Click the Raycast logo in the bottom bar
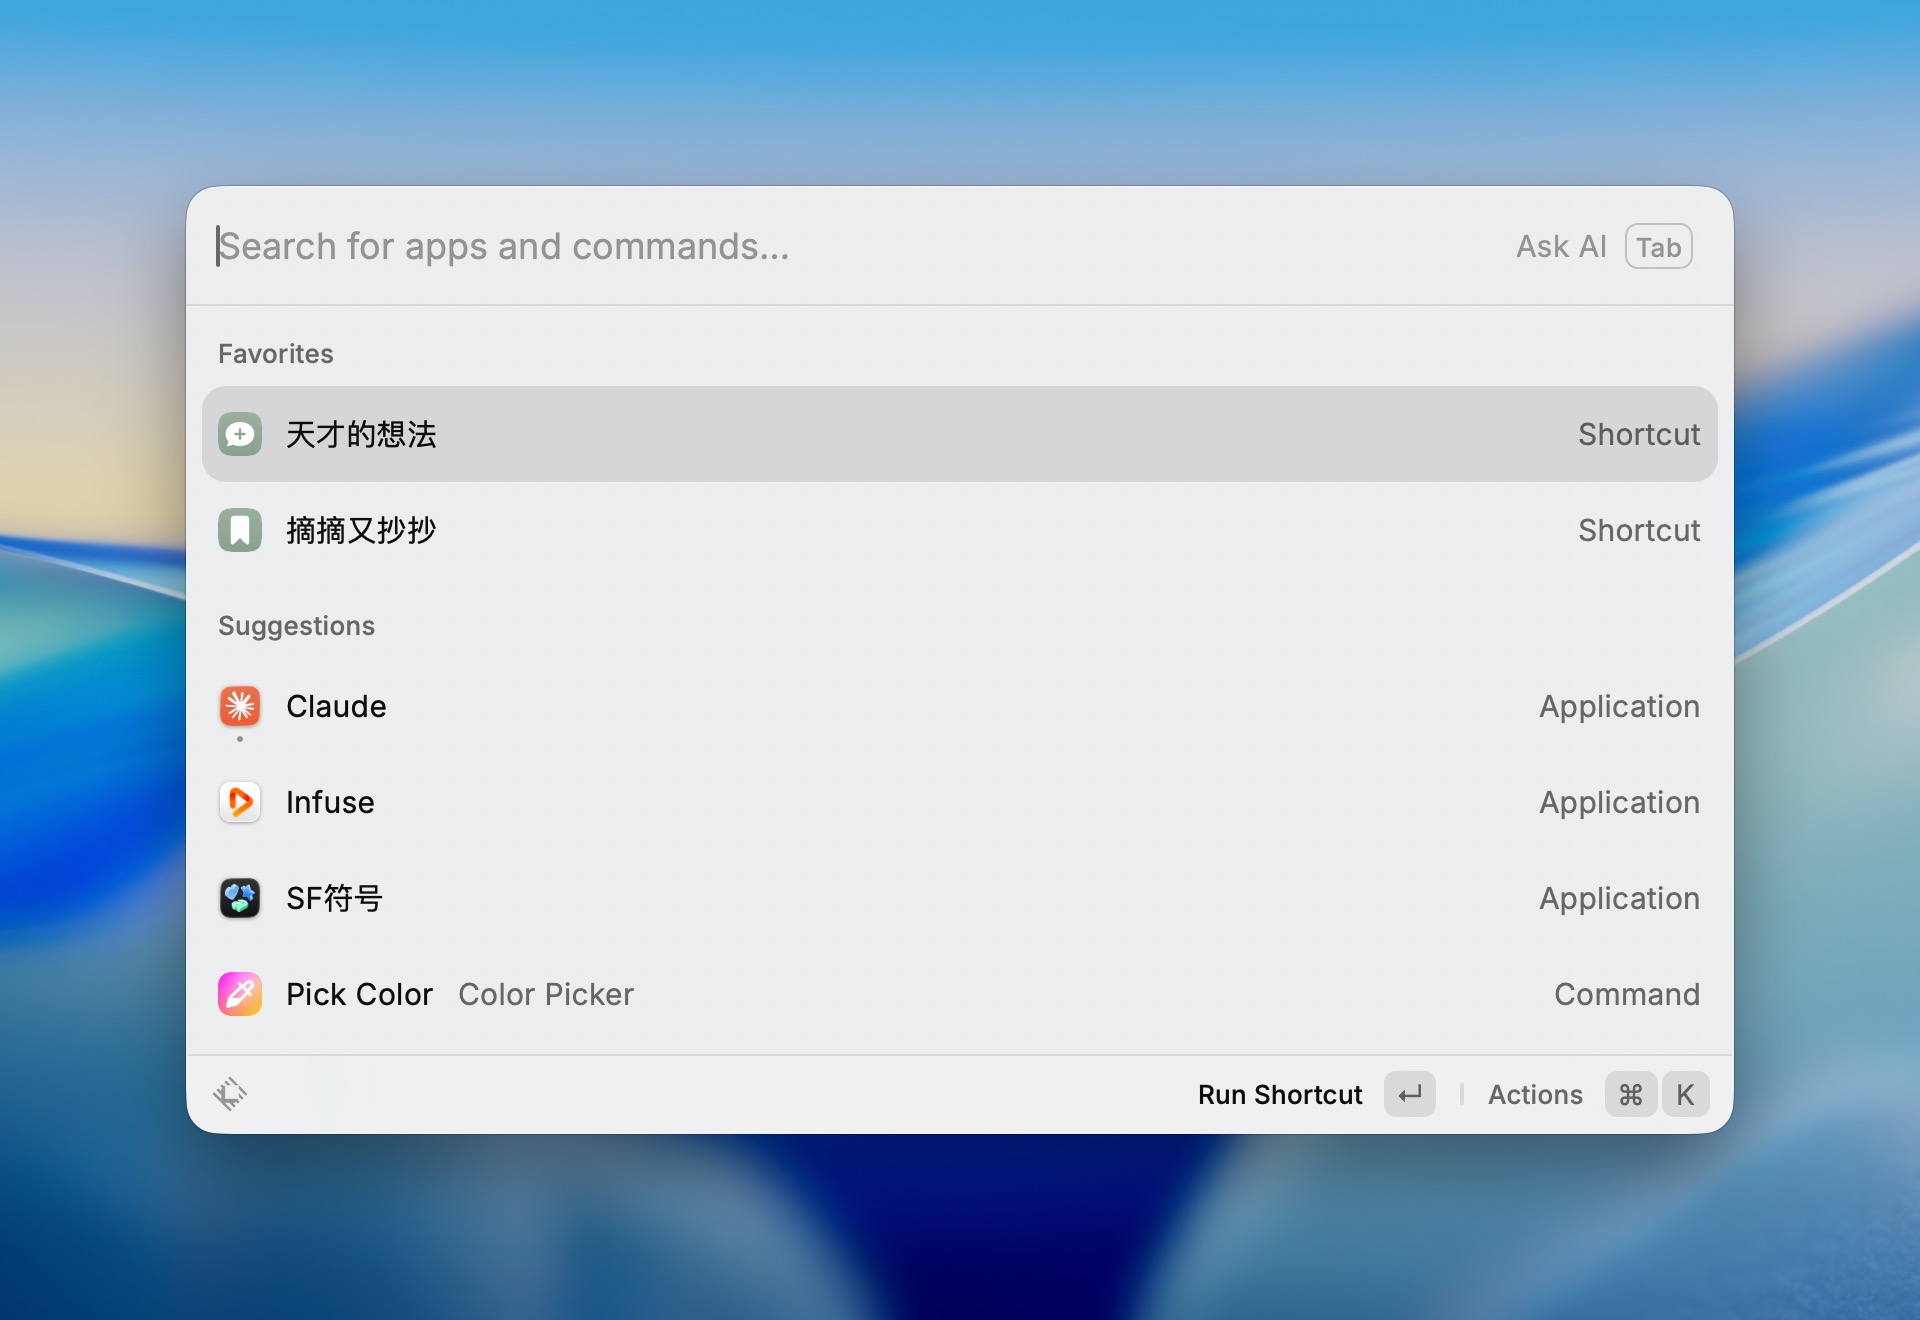This screenshot has height=1320, width=1920. (230, 1094)
